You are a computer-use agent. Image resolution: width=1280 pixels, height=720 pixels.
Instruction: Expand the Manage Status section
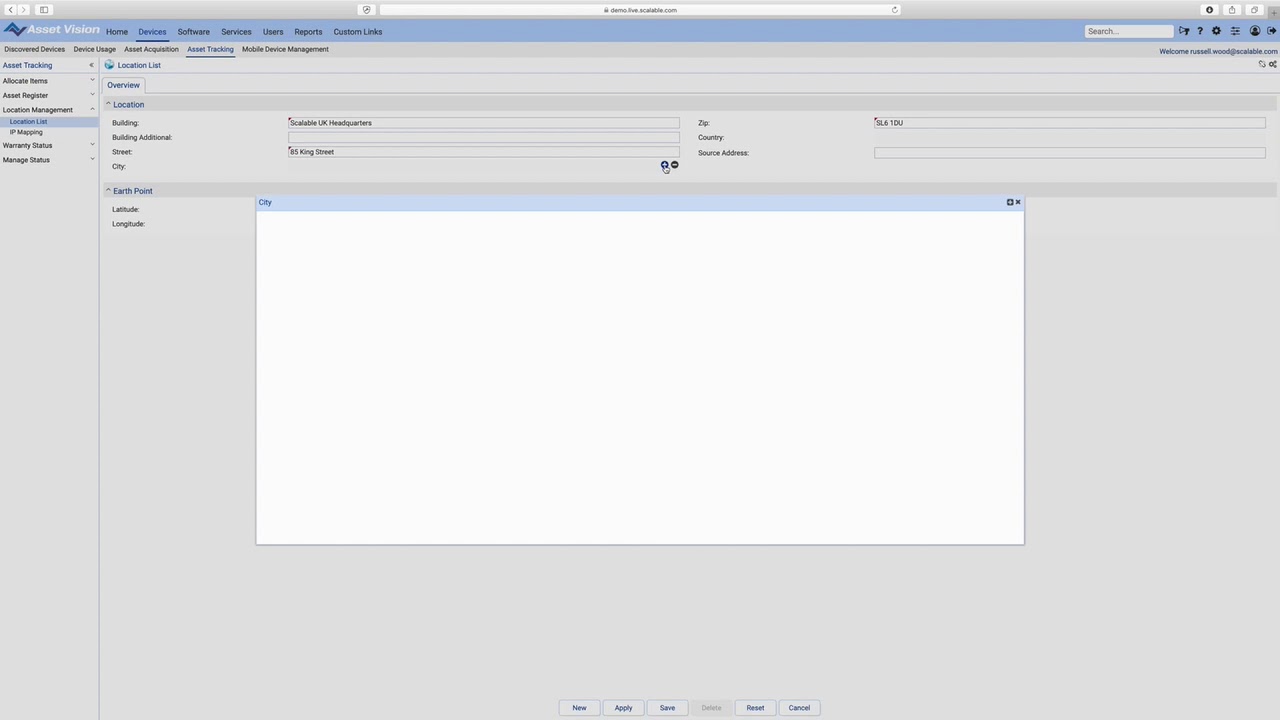92,160
